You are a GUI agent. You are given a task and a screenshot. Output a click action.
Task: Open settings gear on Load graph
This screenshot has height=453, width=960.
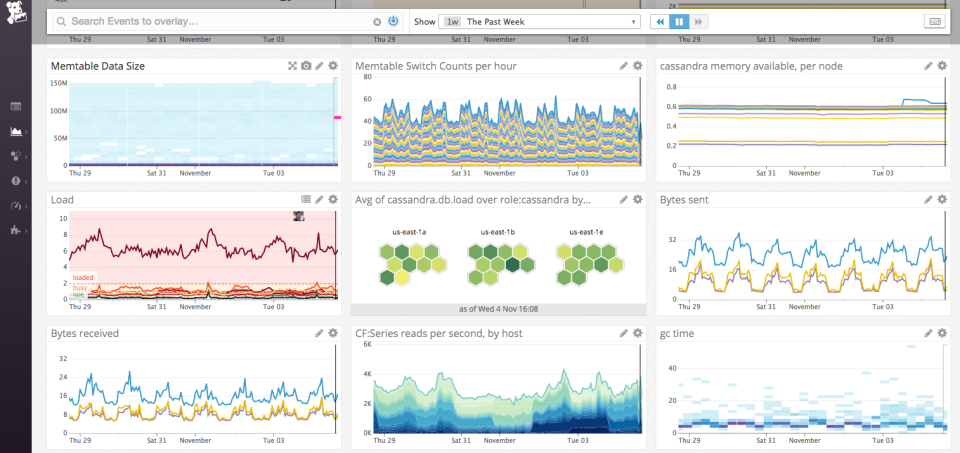[x=332, y=199]
